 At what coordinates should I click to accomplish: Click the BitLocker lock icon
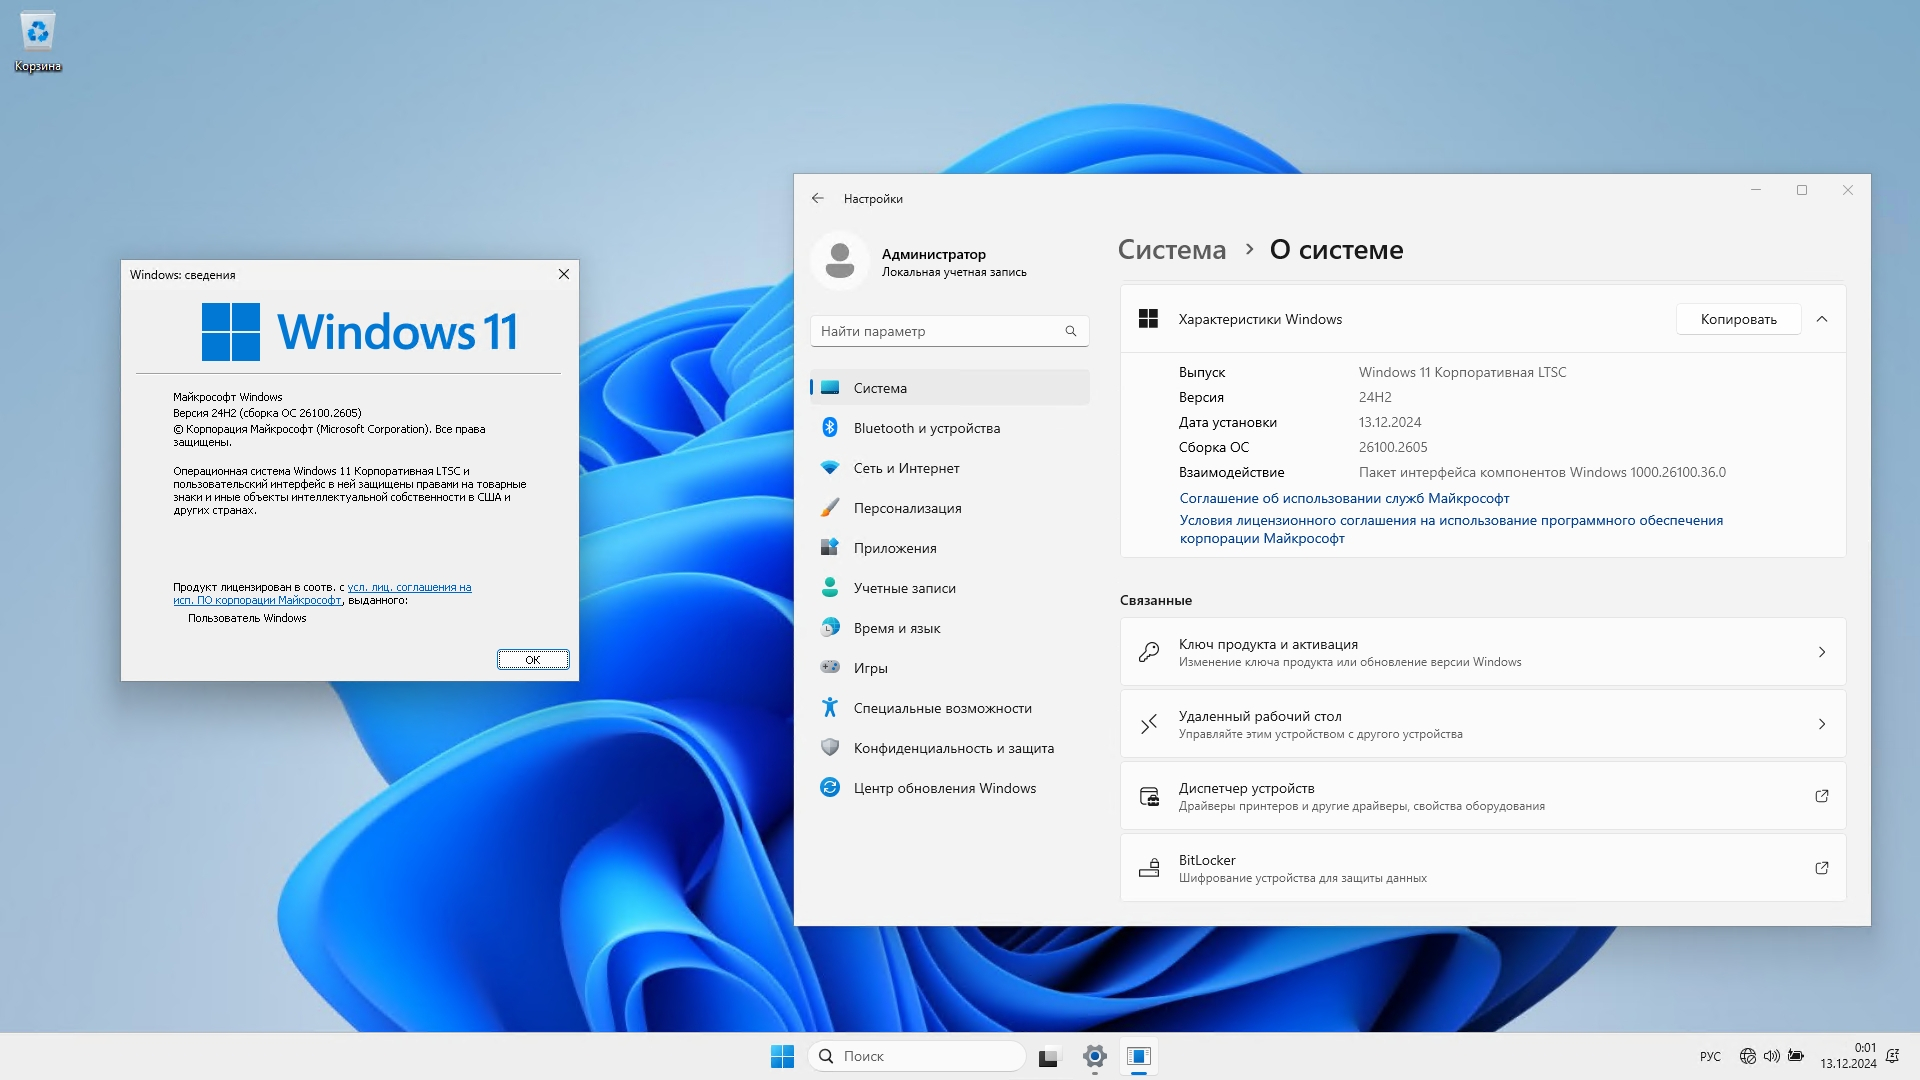pyautogui.click(x=1149, y=868)
